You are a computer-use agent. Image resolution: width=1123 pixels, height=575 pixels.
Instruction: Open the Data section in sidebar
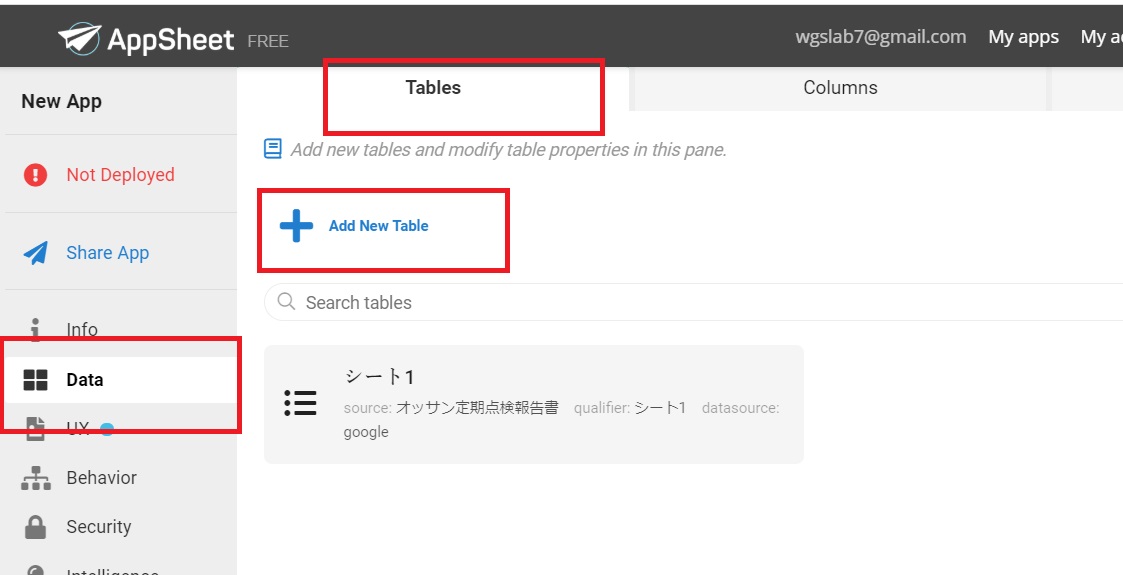85,380
